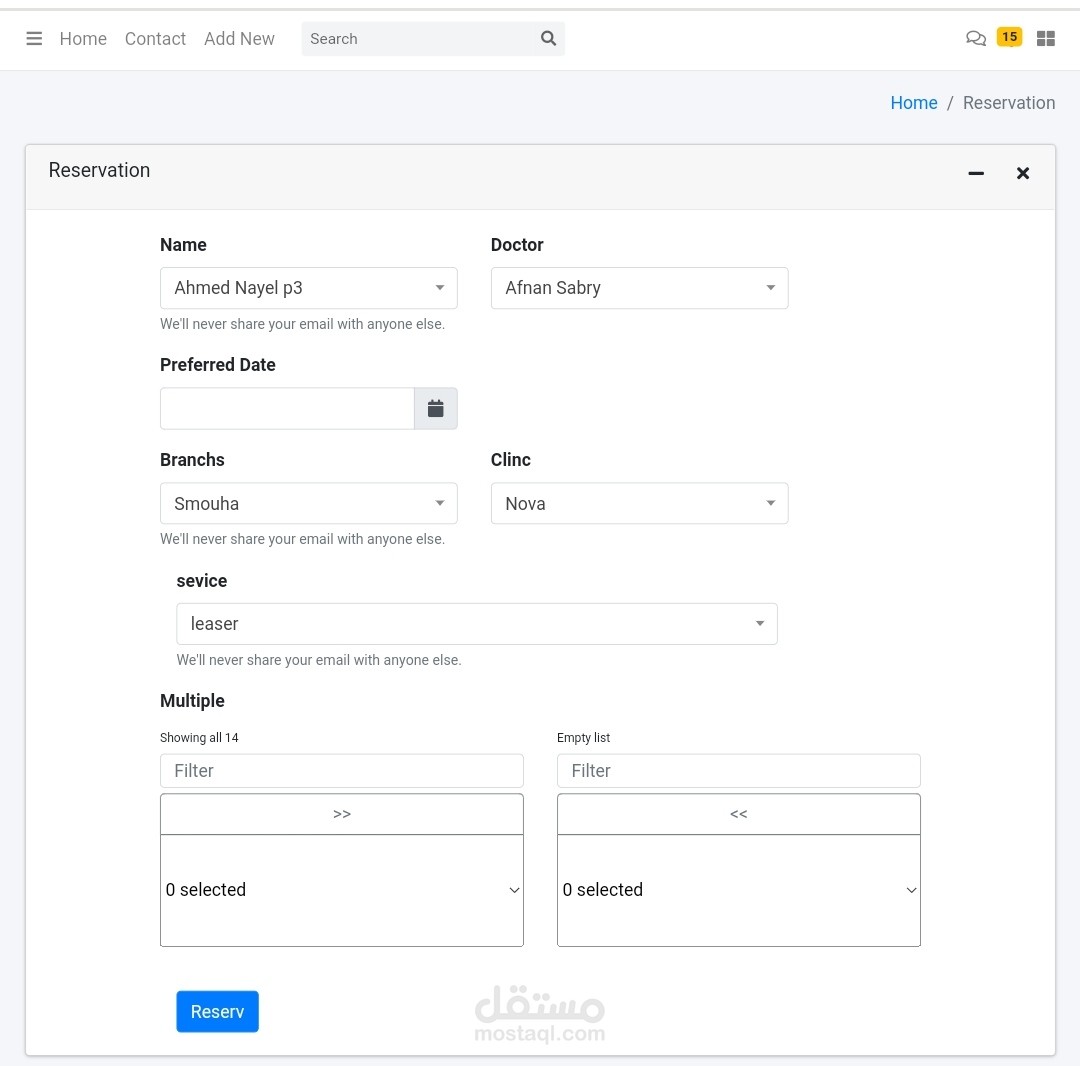Focus the Filter box under Empty list

click(x=738, y=771)
